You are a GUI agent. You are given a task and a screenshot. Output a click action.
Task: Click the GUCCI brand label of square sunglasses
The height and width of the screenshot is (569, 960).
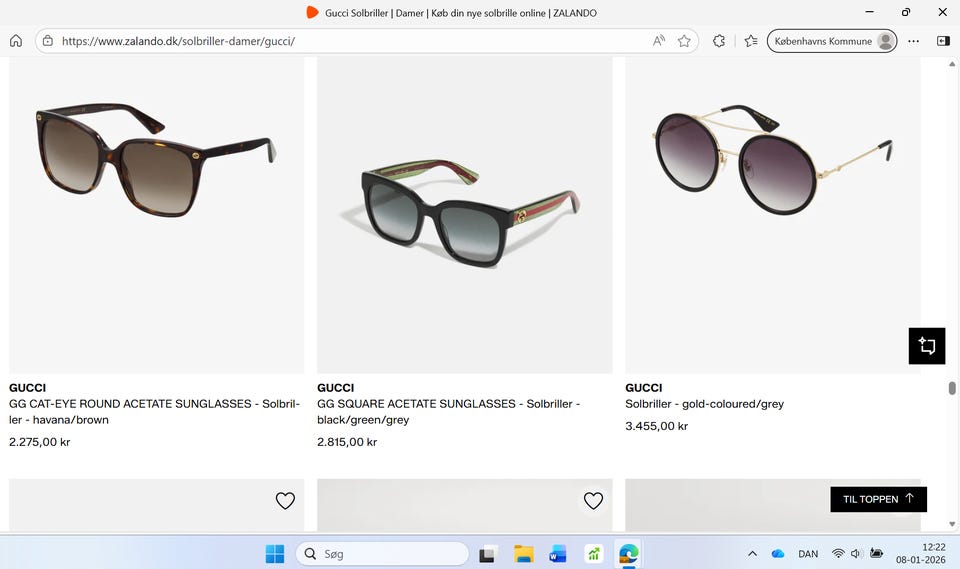point(336,388)
